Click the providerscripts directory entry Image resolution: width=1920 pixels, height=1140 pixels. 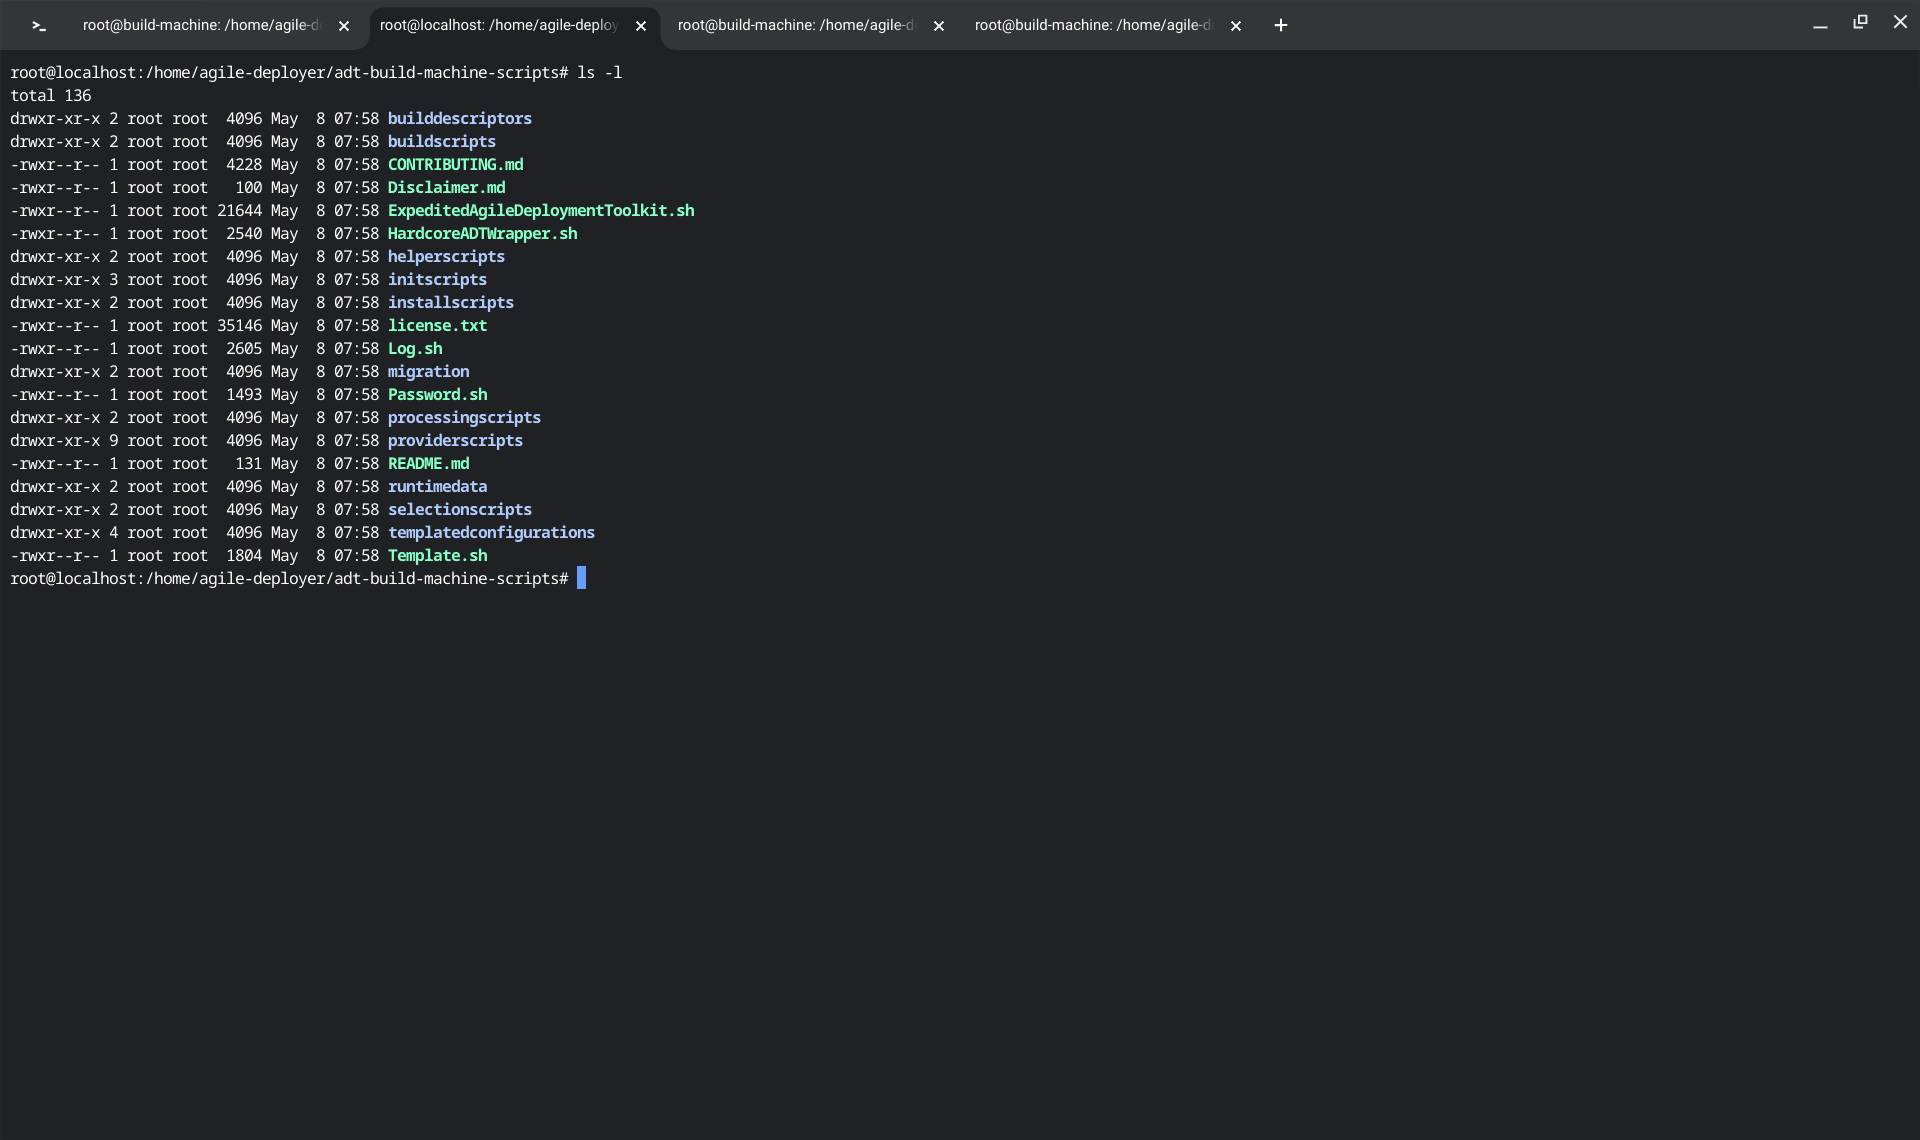tap(455, 441)
